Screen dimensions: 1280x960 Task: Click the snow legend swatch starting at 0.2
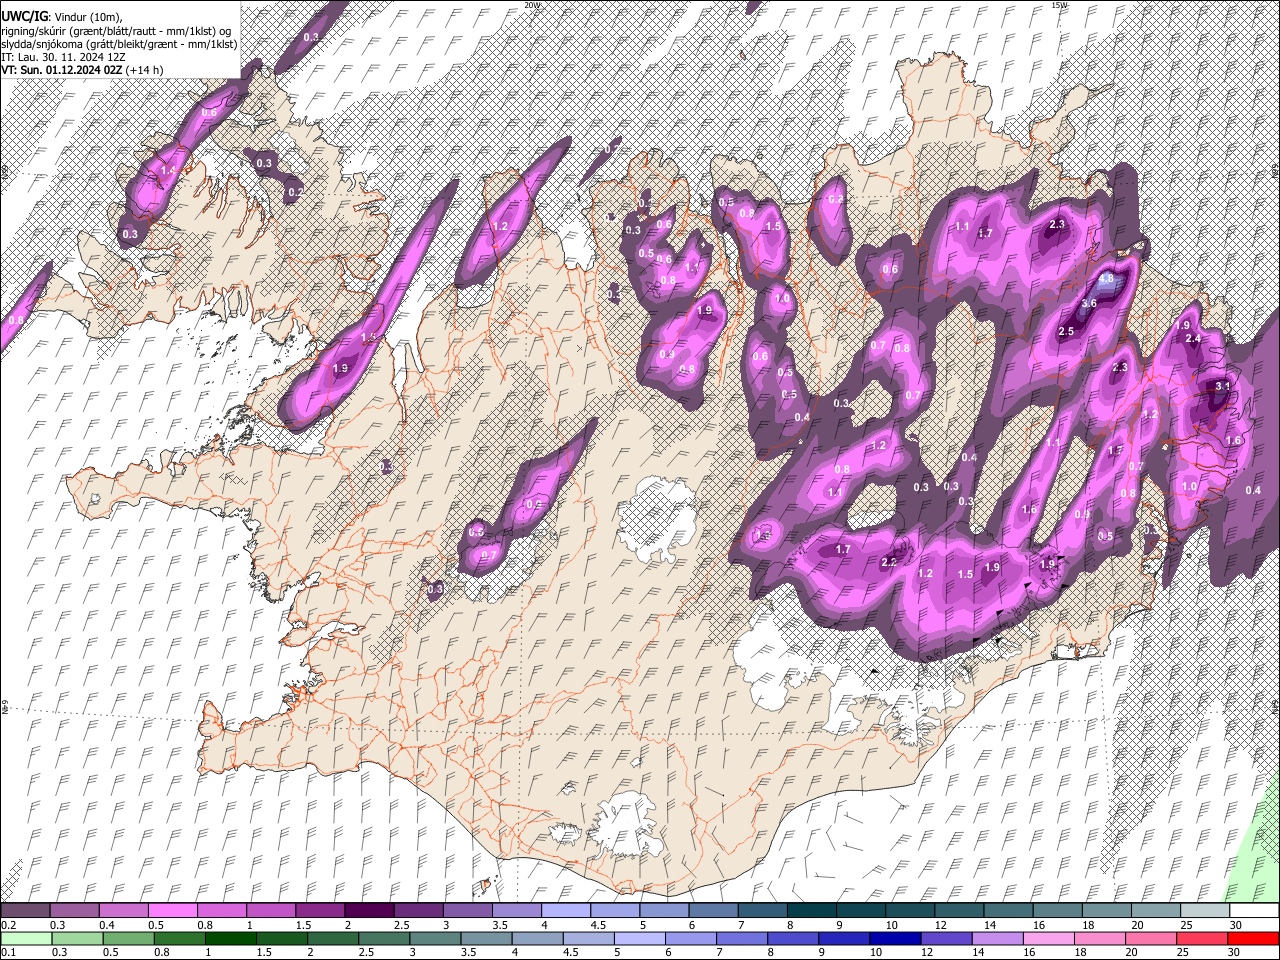(26, 911)
